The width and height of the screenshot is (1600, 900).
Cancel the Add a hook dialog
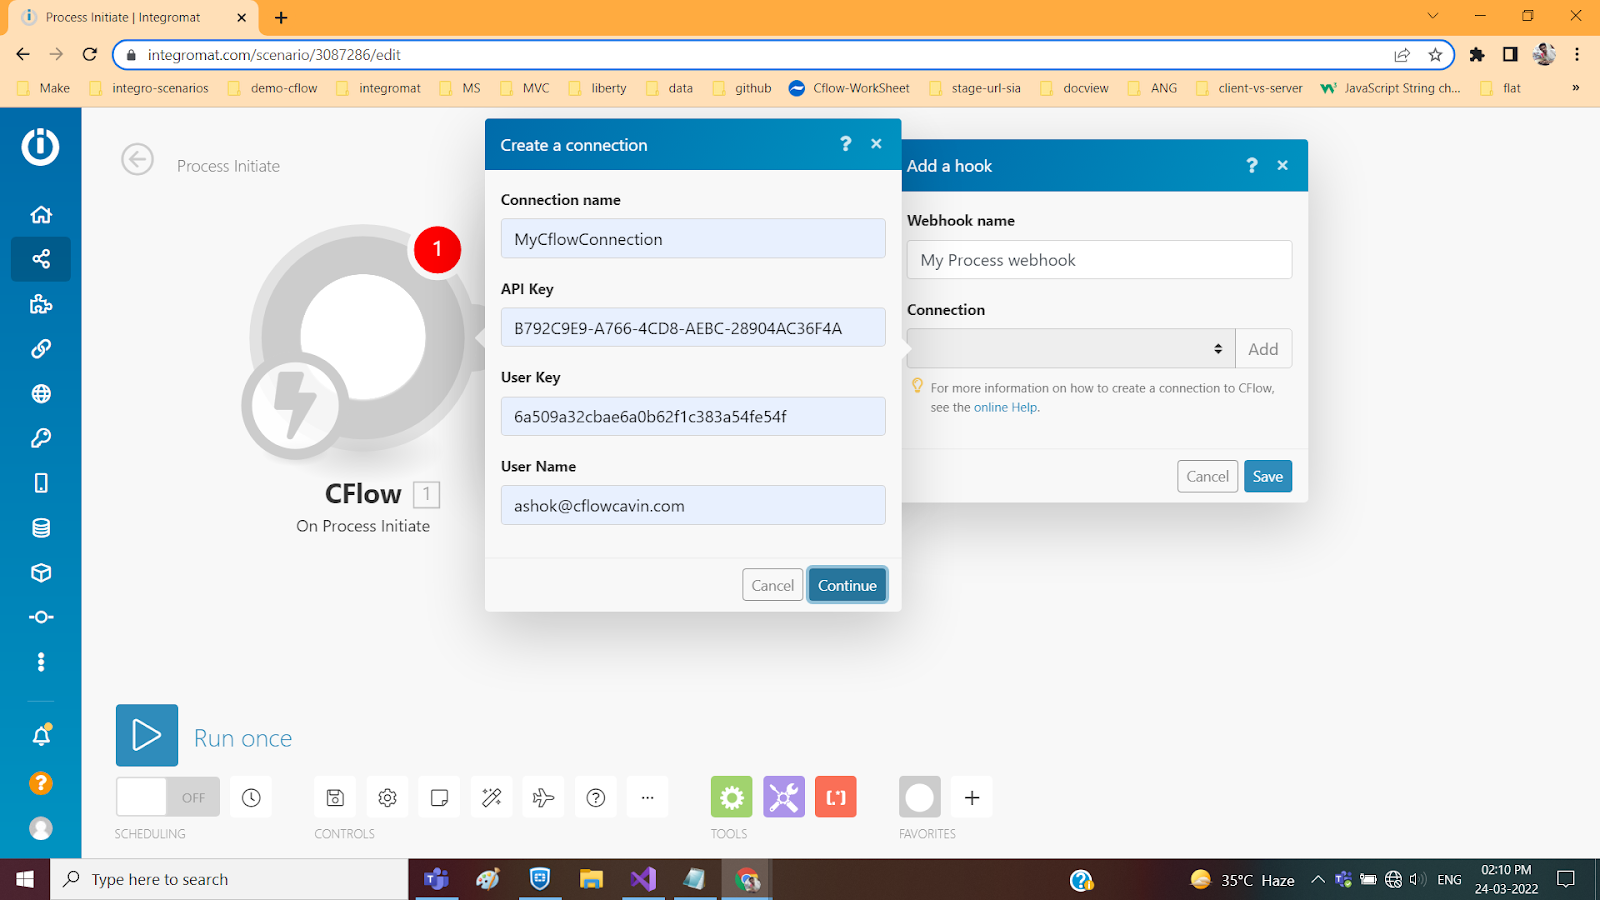pos(1207,476)
